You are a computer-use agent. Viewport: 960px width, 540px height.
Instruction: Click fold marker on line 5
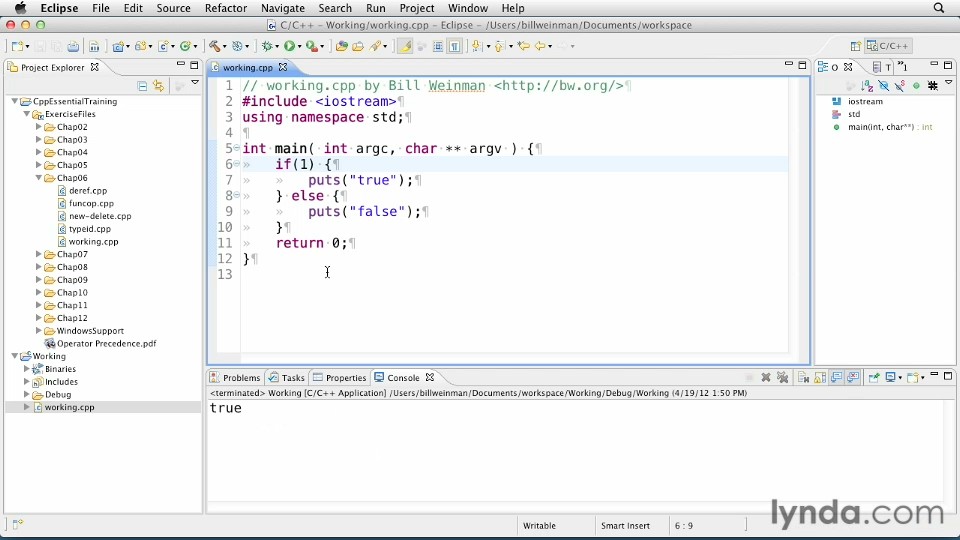tap(236, 148)
